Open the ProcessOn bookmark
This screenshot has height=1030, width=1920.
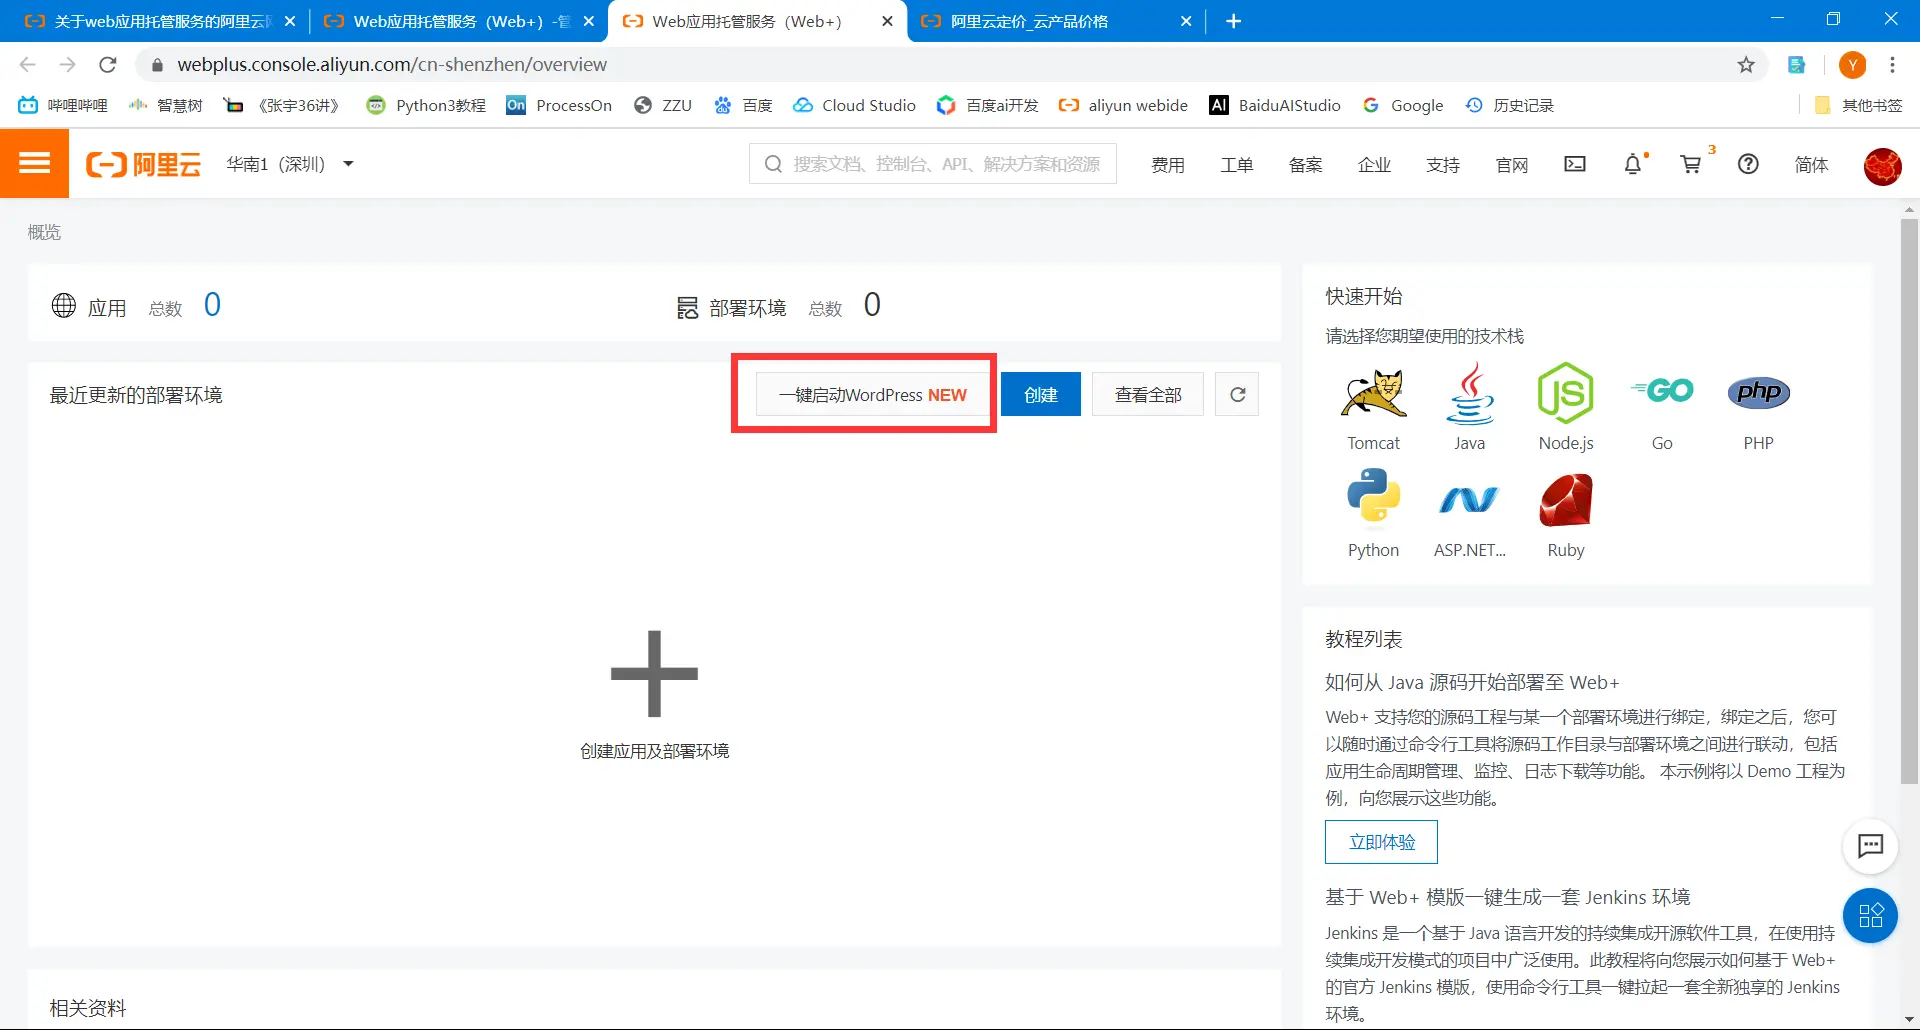click(559, 105)
